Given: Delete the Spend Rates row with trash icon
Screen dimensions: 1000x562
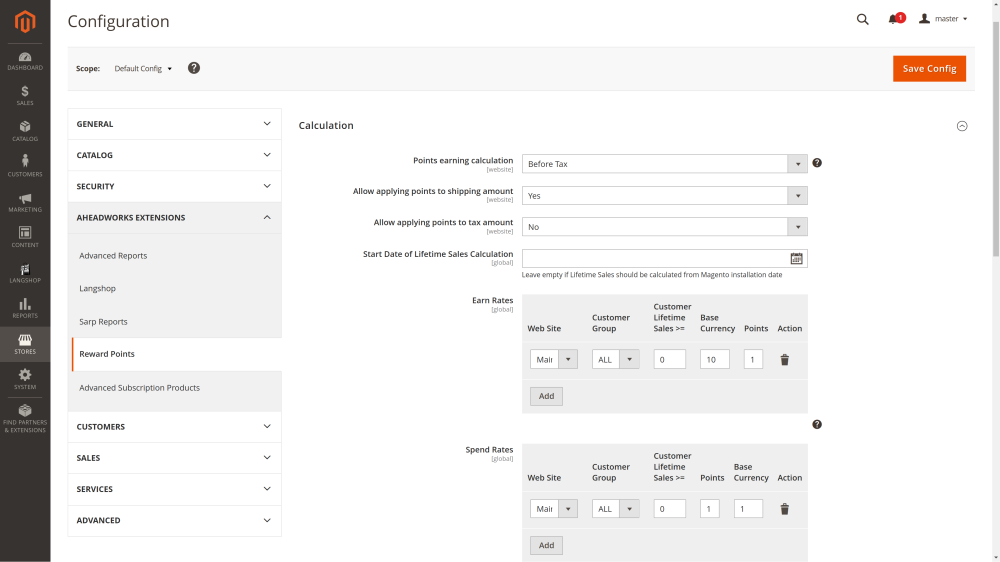Looking at the screenshot, I should coord(784,509).
